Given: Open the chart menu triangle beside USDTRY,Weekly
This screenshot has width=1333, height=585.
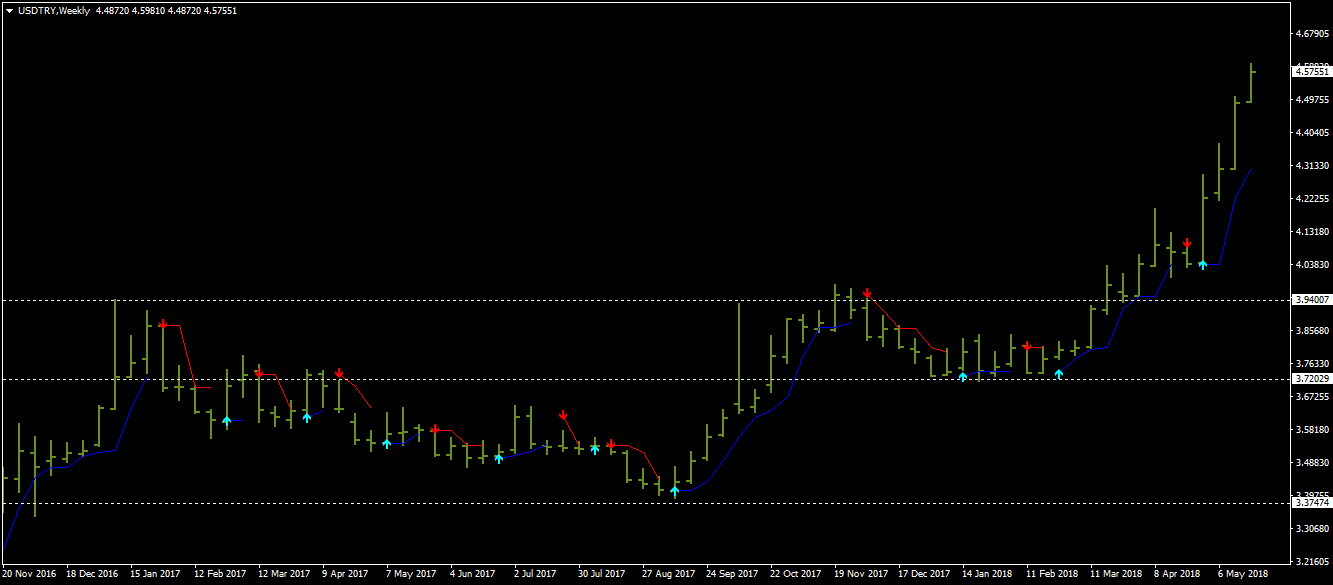Looking at the screenshot, I should point(9,11).
